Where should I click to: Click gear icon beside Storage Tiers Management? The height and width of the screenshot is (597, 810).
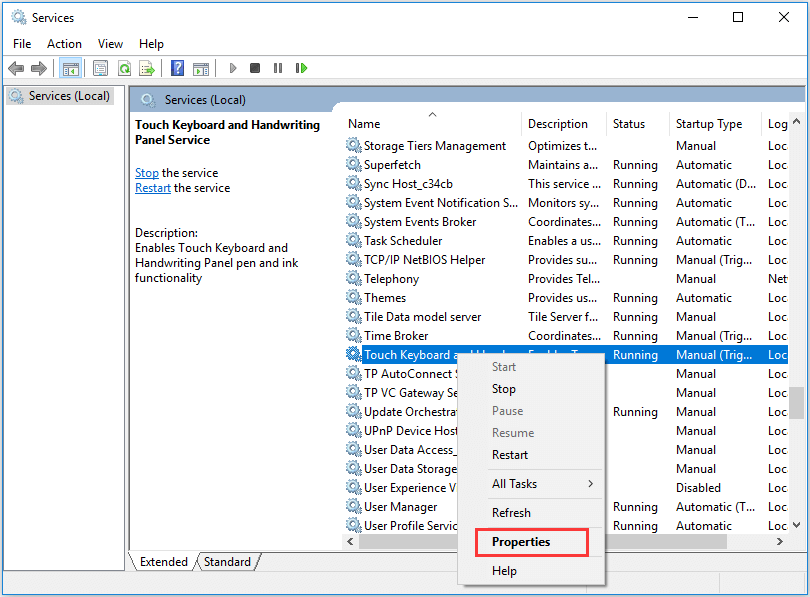(x=353, y=146)
